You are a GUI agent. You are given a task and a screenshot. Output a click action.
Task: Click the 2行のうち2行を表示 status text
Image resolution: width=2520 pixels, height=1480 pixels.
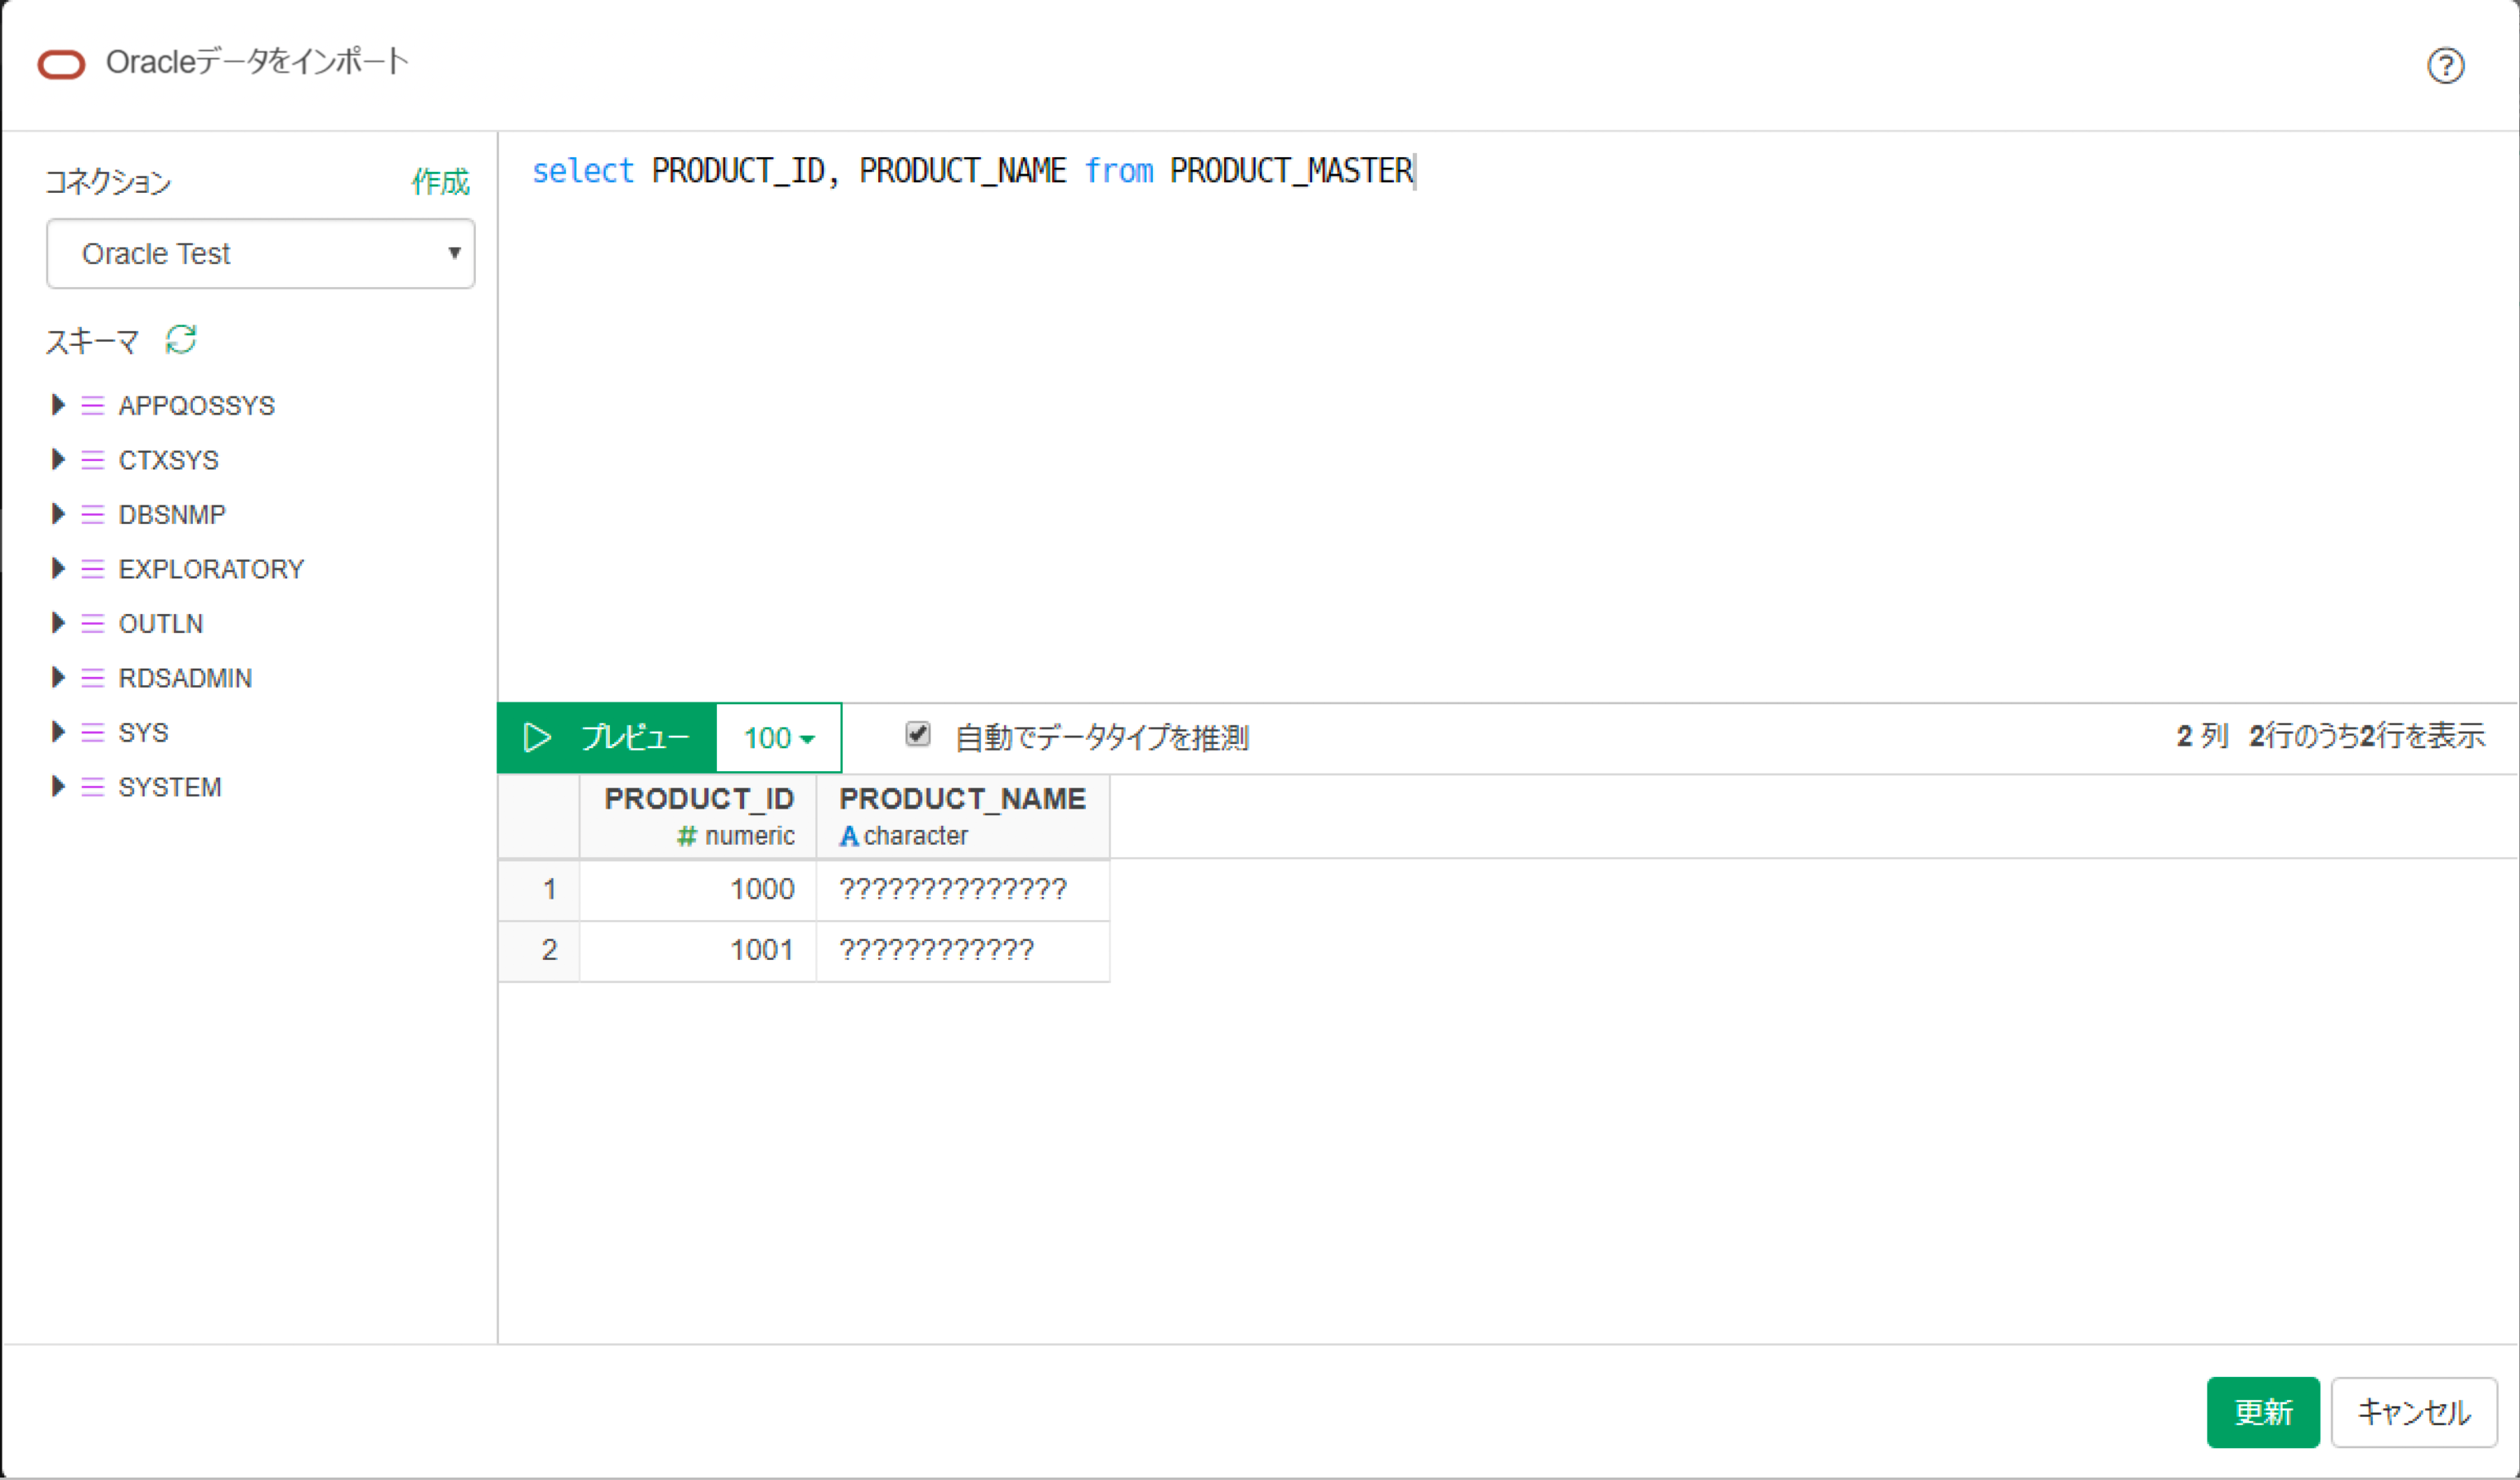pos(2366,736)
